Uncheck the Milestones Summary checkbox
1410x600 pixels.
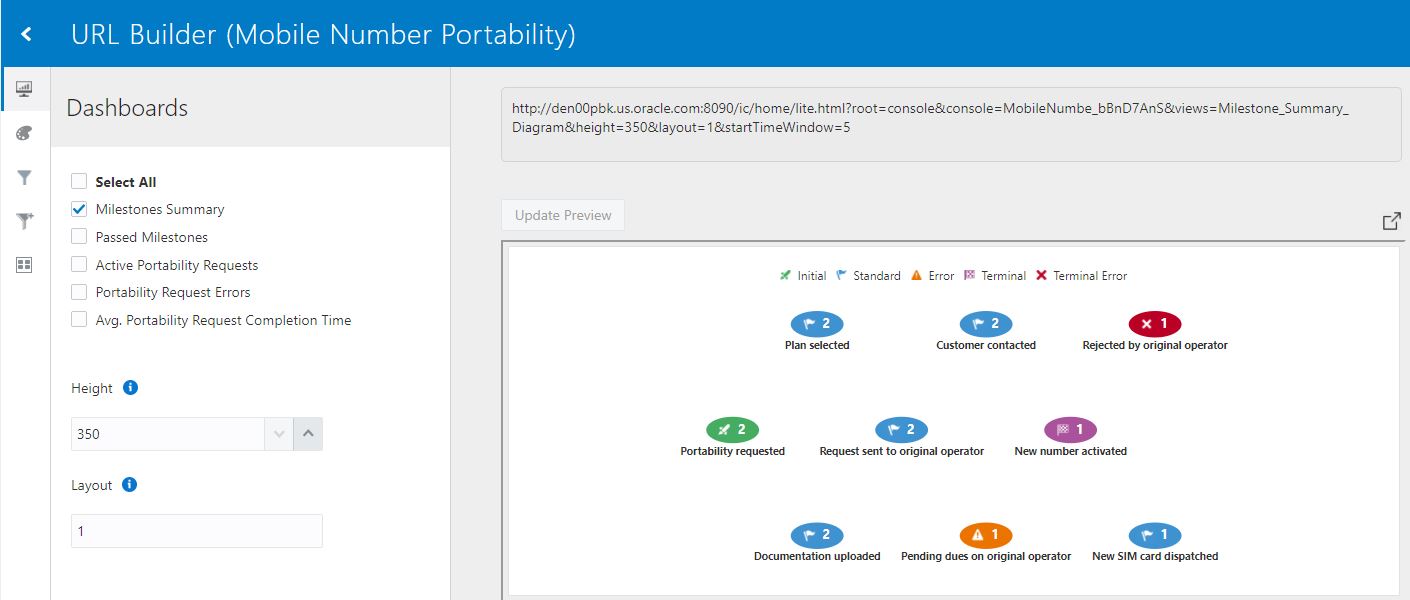[x=77, y=209]
